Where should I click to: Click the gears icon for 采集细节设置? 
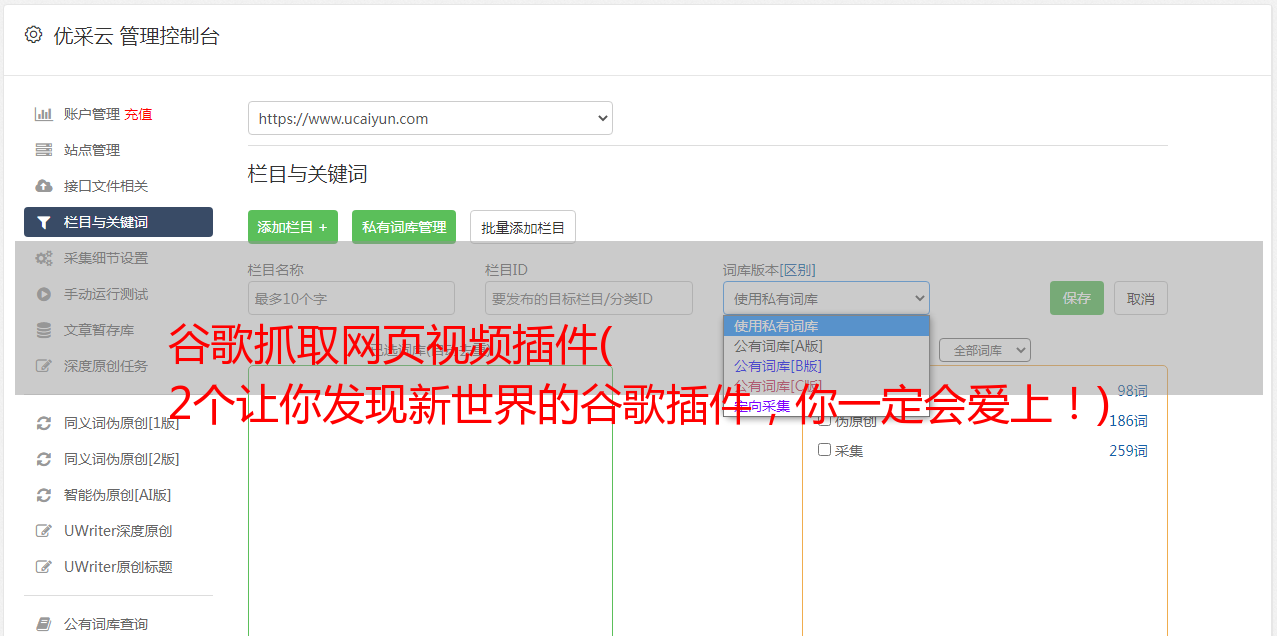tap(43, 258)
